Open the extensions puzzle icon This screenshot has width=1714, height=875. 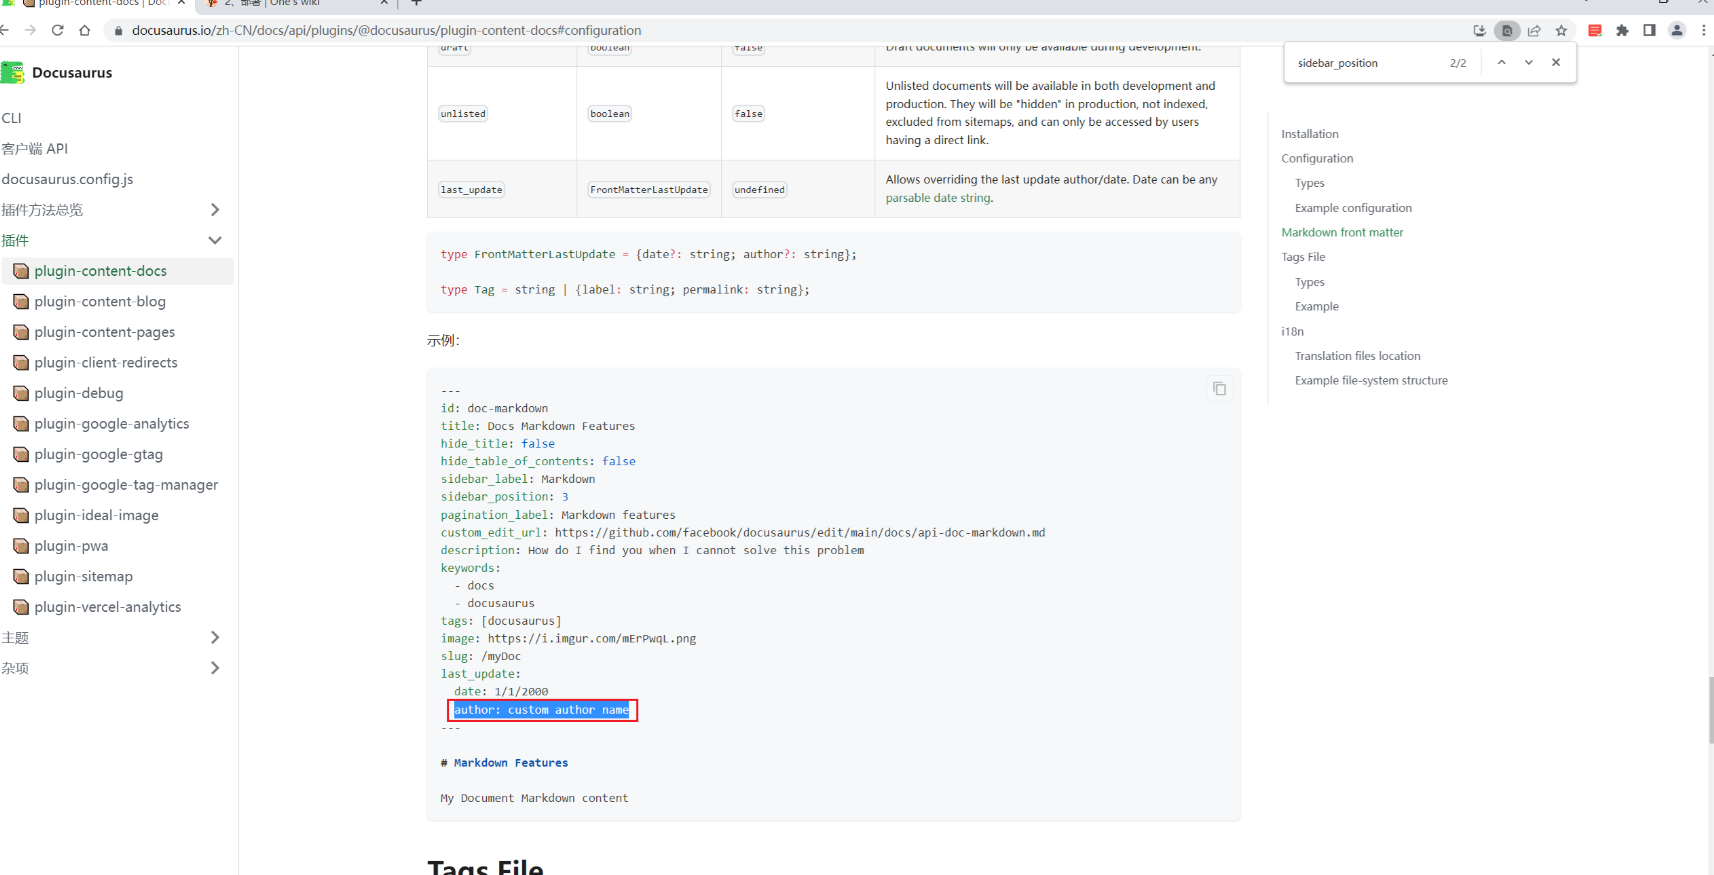tap(1622, 31)
